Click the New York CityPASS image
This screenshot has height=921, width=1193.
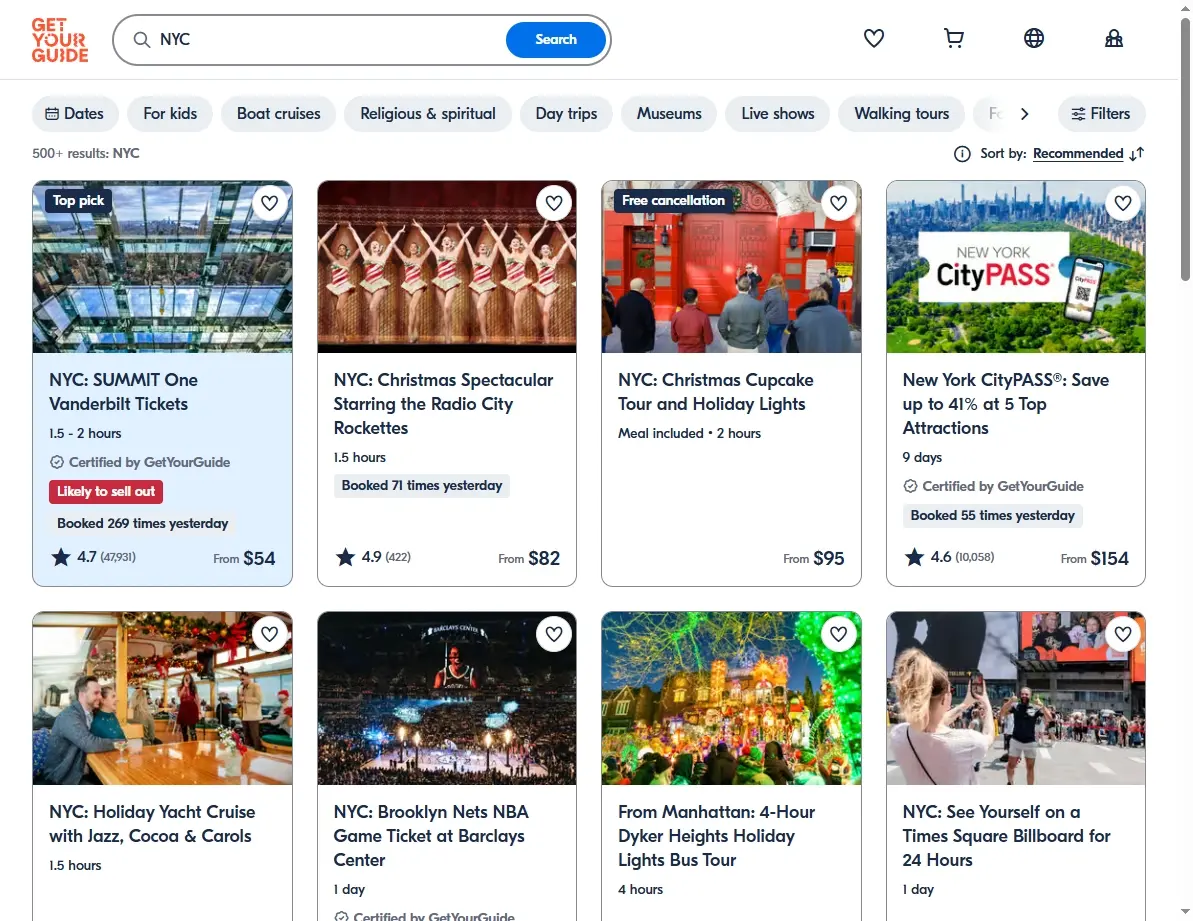(1016, 267)
